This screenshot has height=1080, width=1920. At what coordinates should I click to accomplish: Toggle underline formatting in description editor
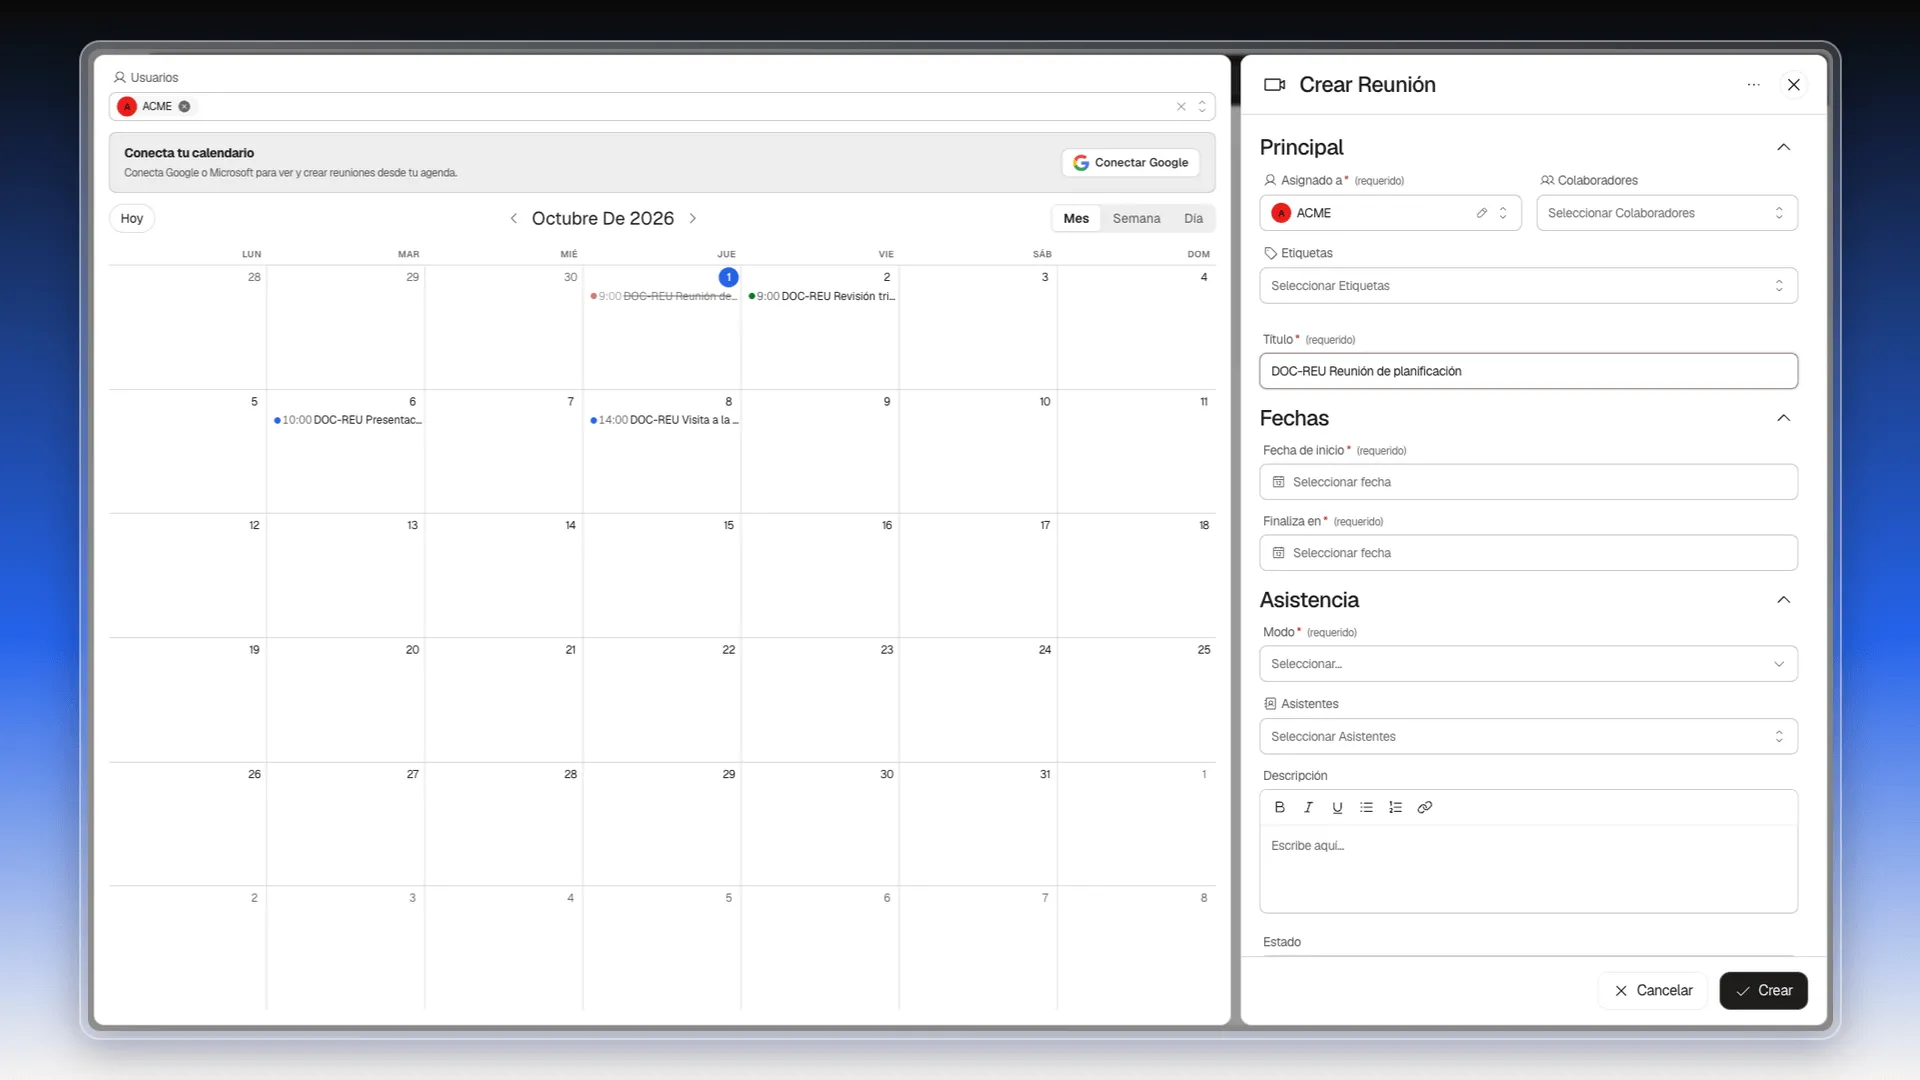[1337, 807]
